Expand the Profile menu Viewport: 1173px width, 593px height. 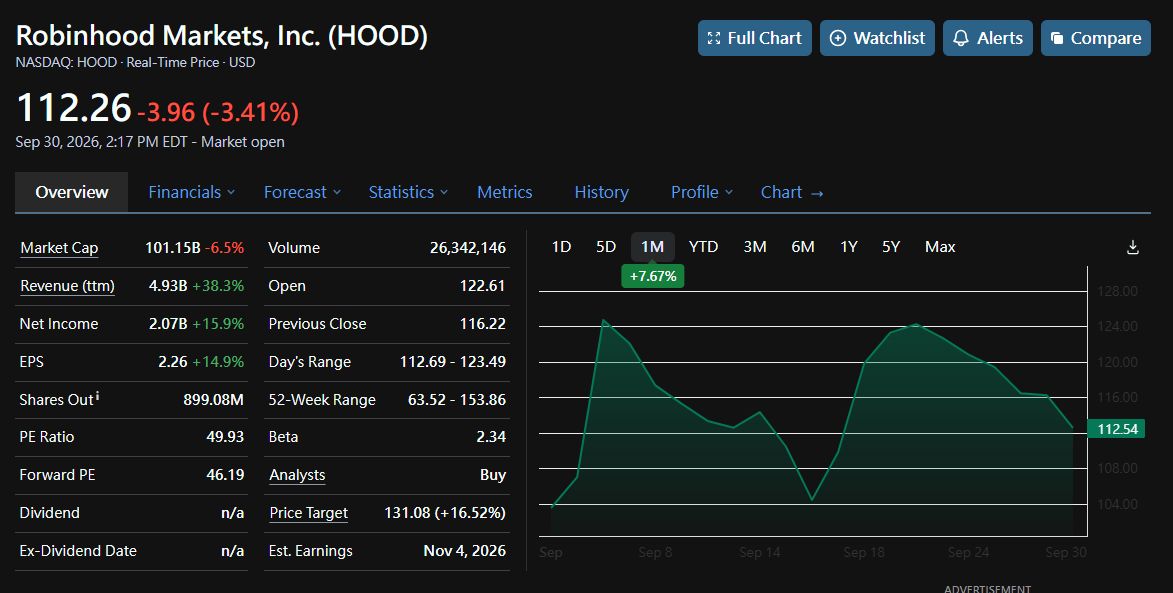[702, 192]
